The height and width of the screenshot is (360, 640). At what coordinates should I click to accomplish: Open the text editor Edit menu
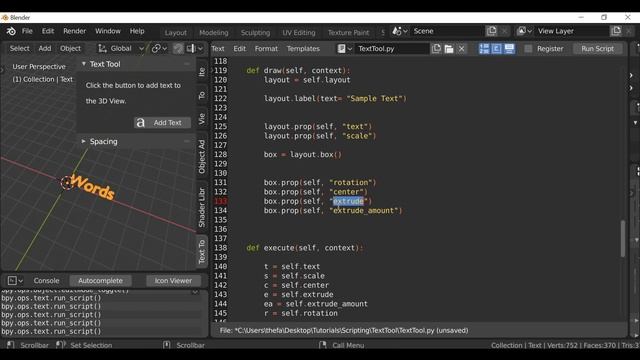tap(240, 49)
